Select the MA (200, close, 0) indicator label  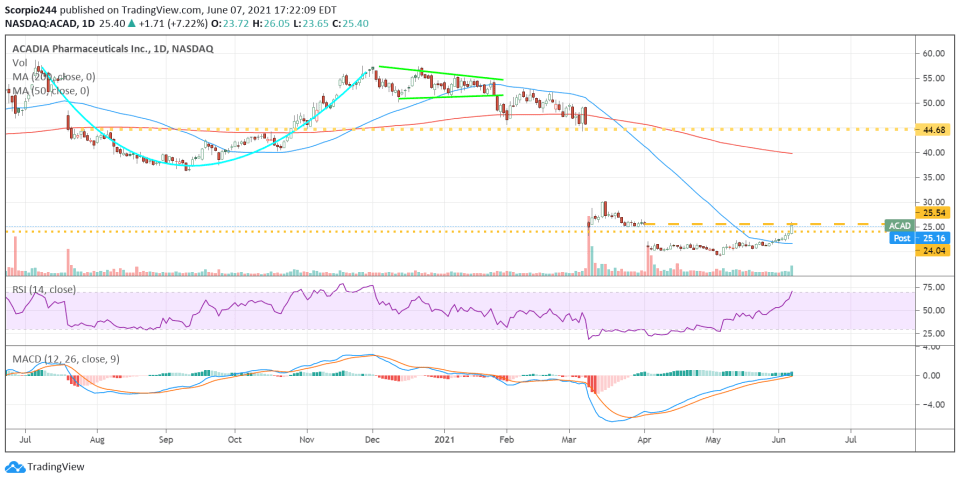(x=53, y=77)
